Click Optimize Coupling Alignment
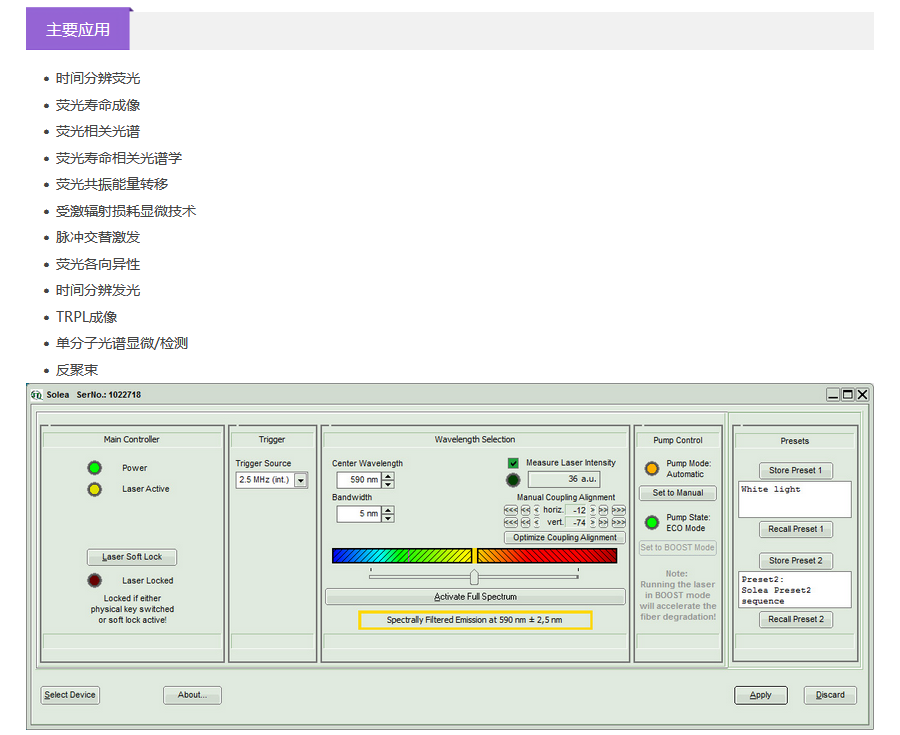Image resolution: width=900 pixels, height=735 pixels. 565,537
